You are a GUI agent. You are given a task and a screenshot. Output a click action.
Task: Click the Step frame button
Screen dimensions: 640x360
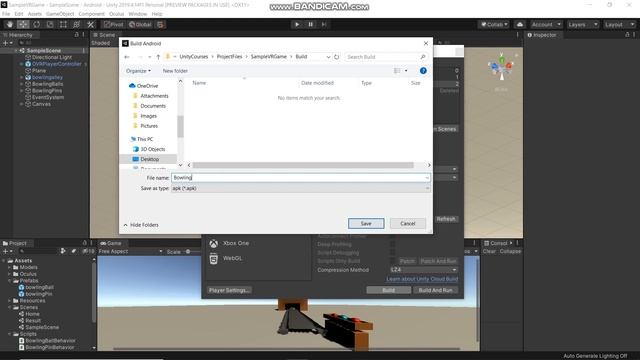(324, 24)
